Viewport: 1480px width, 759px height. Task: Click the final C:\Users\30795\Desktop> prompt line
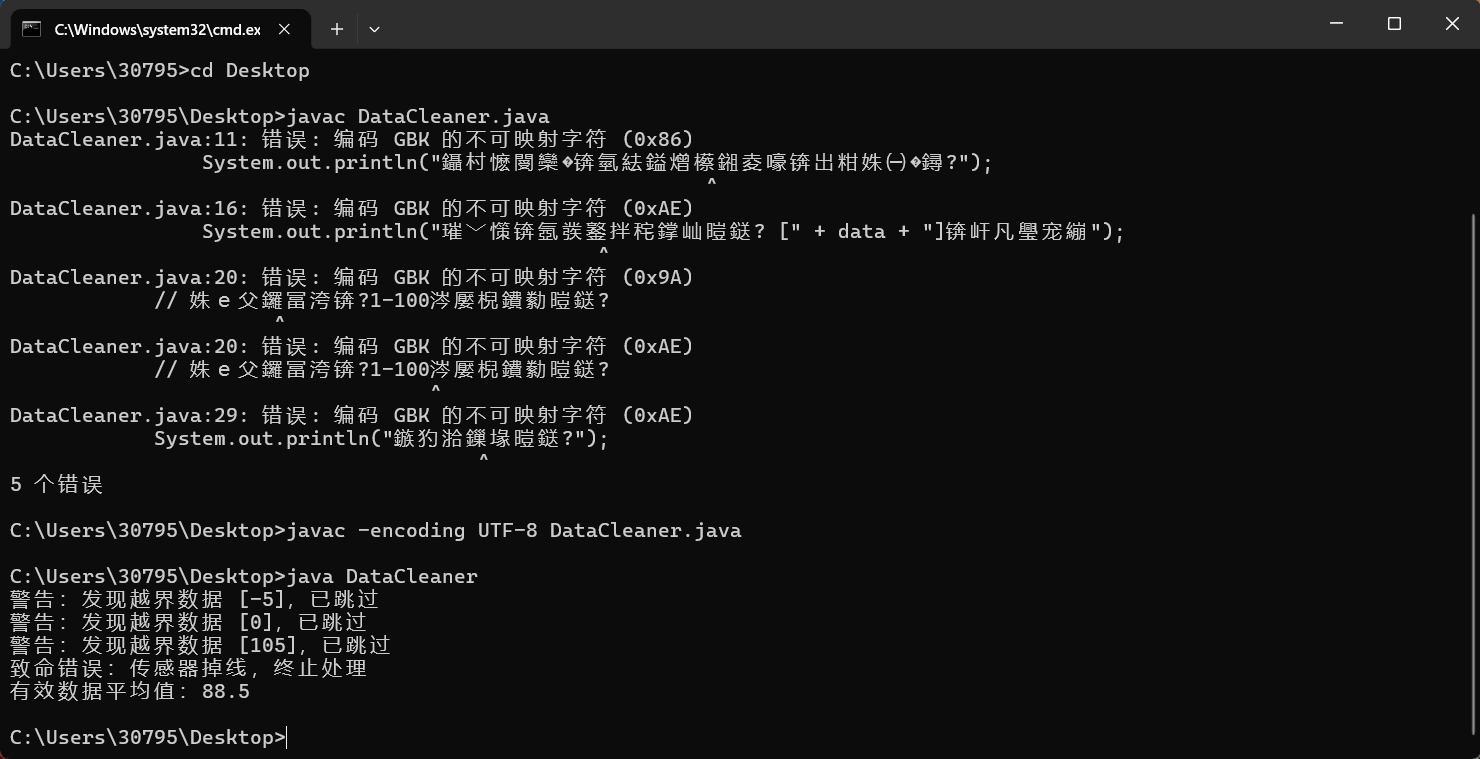click(x=148, y=737)
